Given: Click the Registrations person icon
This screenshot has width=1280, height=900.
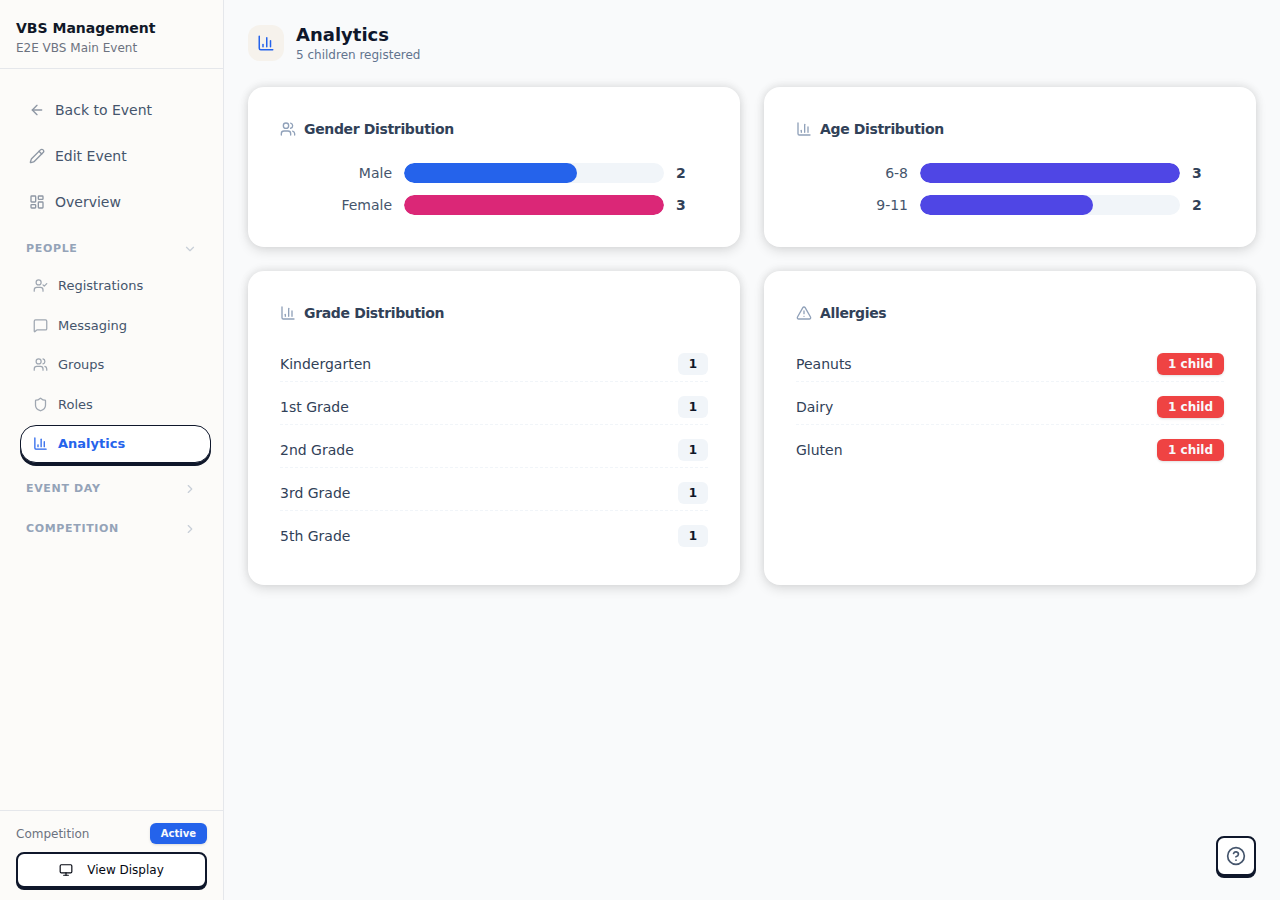Looking at the screenshot, I should pos(42,285).
